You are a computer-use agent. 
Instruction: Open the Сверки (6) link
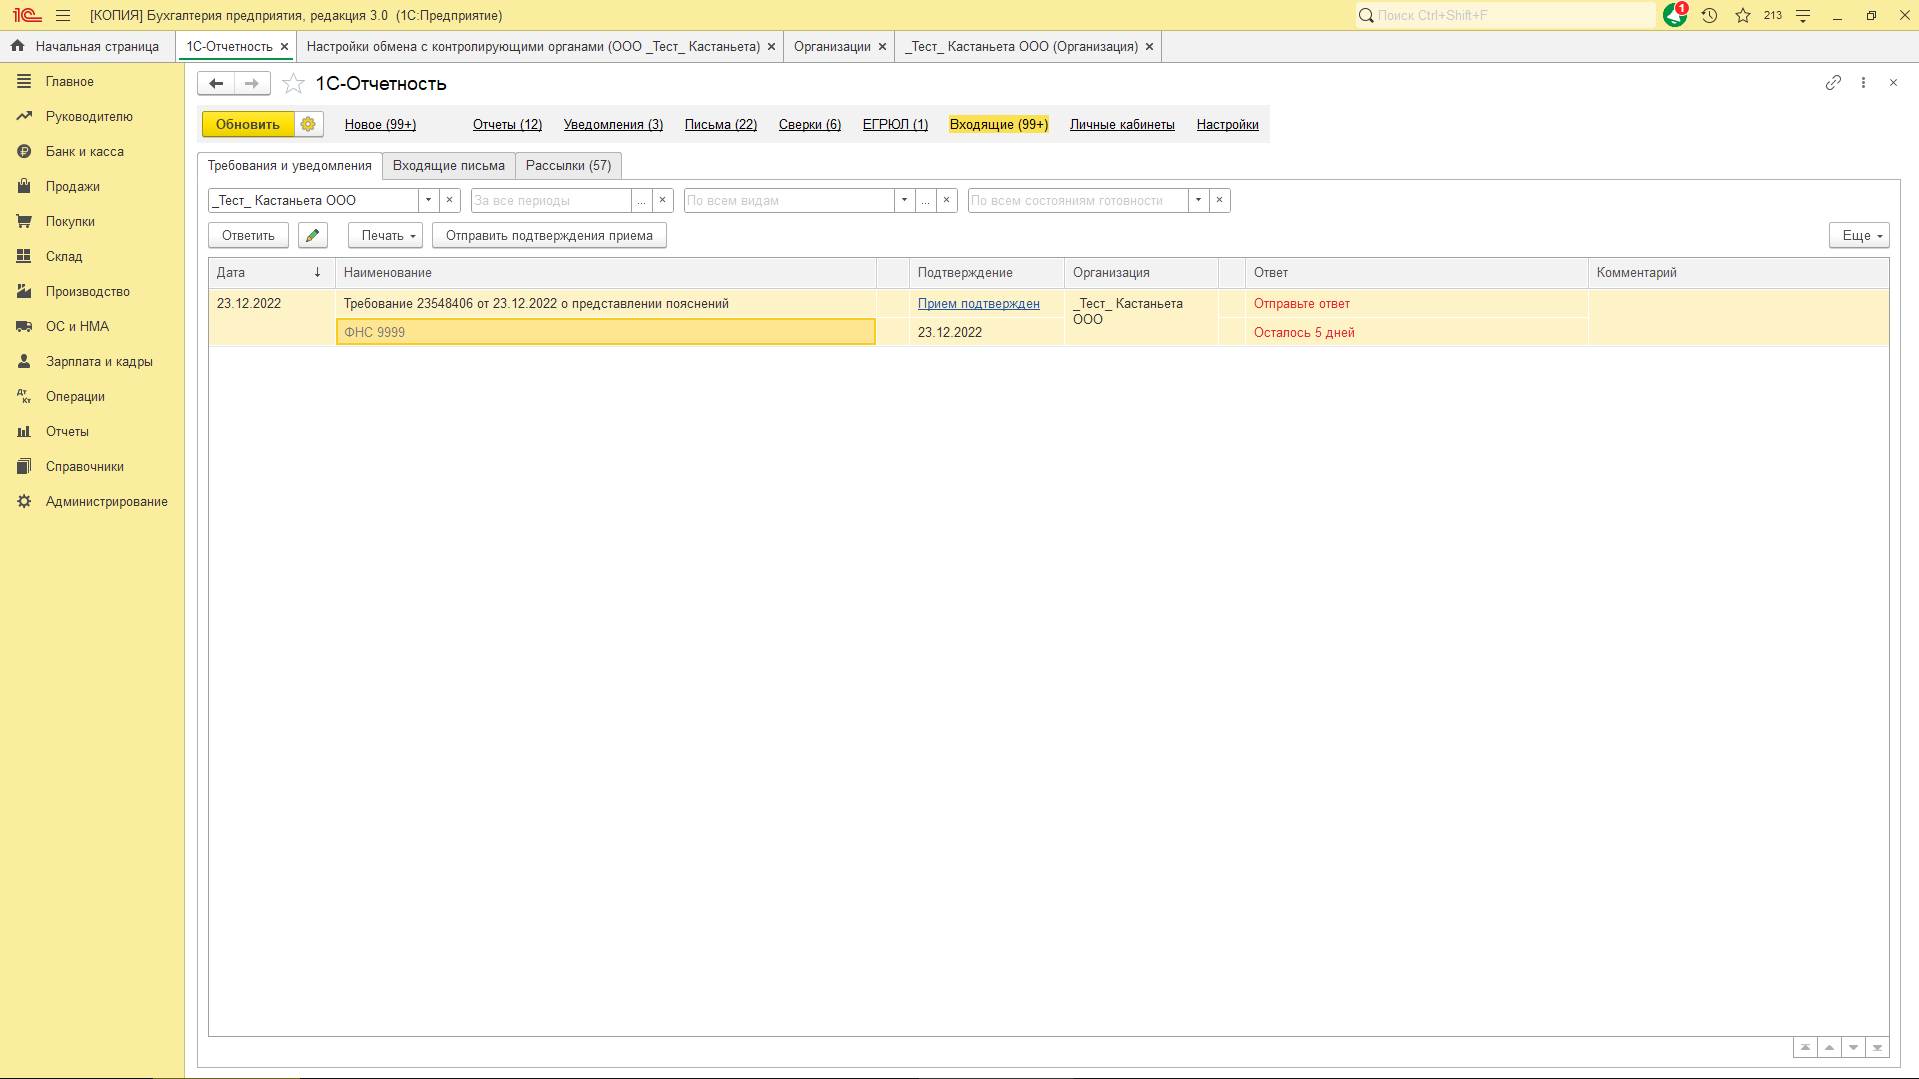(x=809, y=124)
